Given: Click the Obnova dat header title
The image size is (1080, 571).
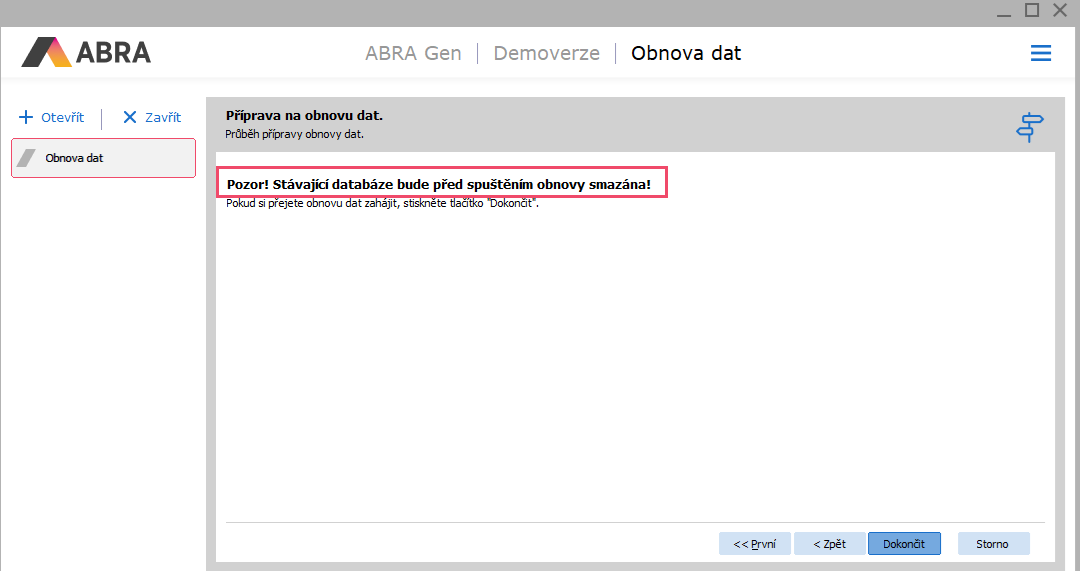Looking at the screenshot, I should 686,53.
